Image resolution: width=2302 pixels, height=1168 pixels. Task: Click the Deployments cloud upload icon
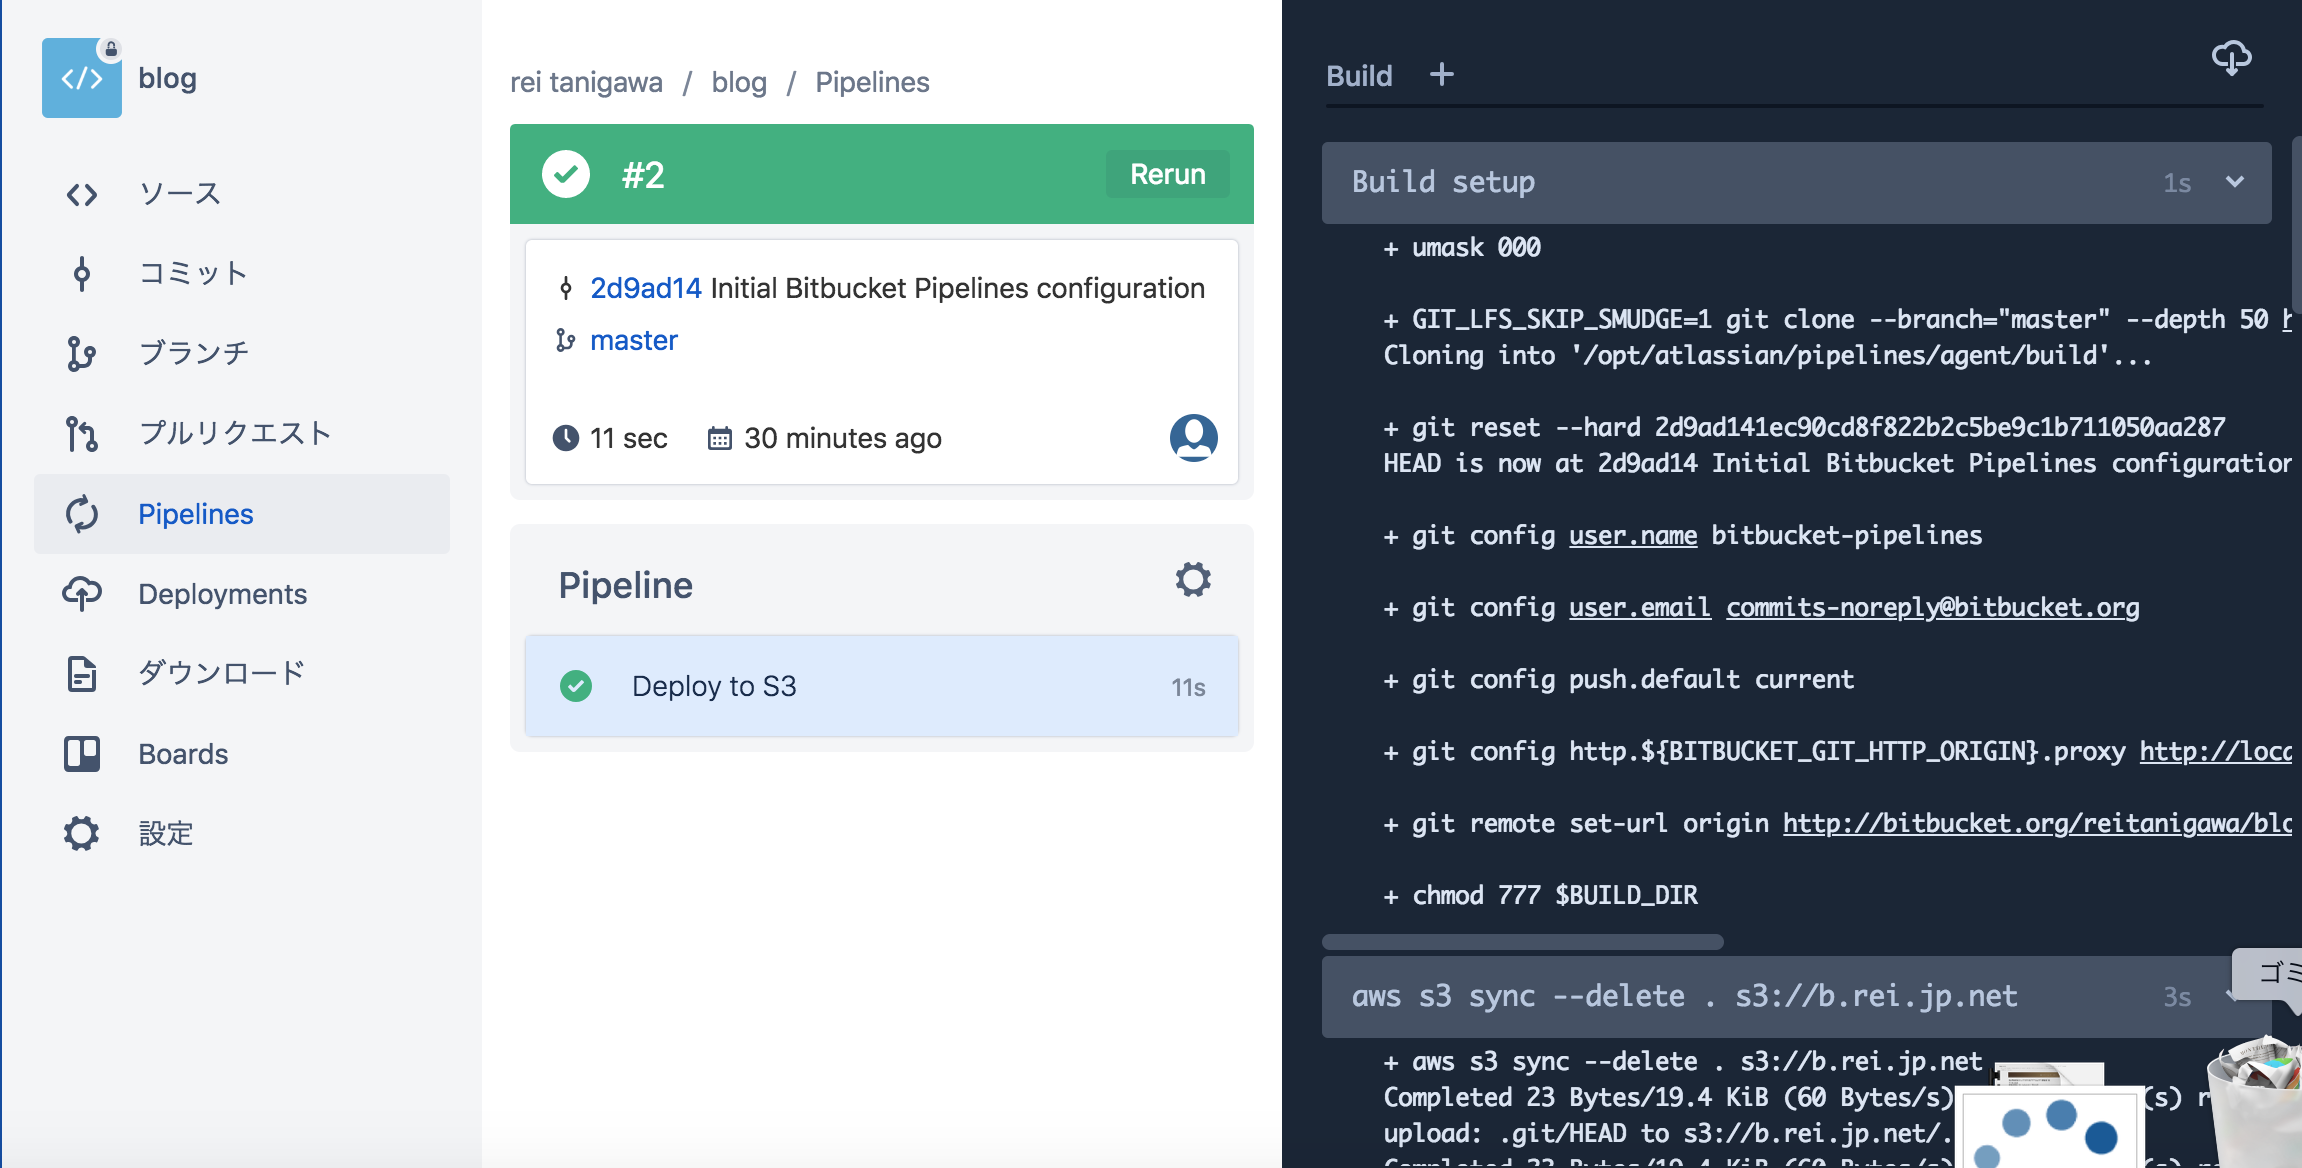click(82, 594)
